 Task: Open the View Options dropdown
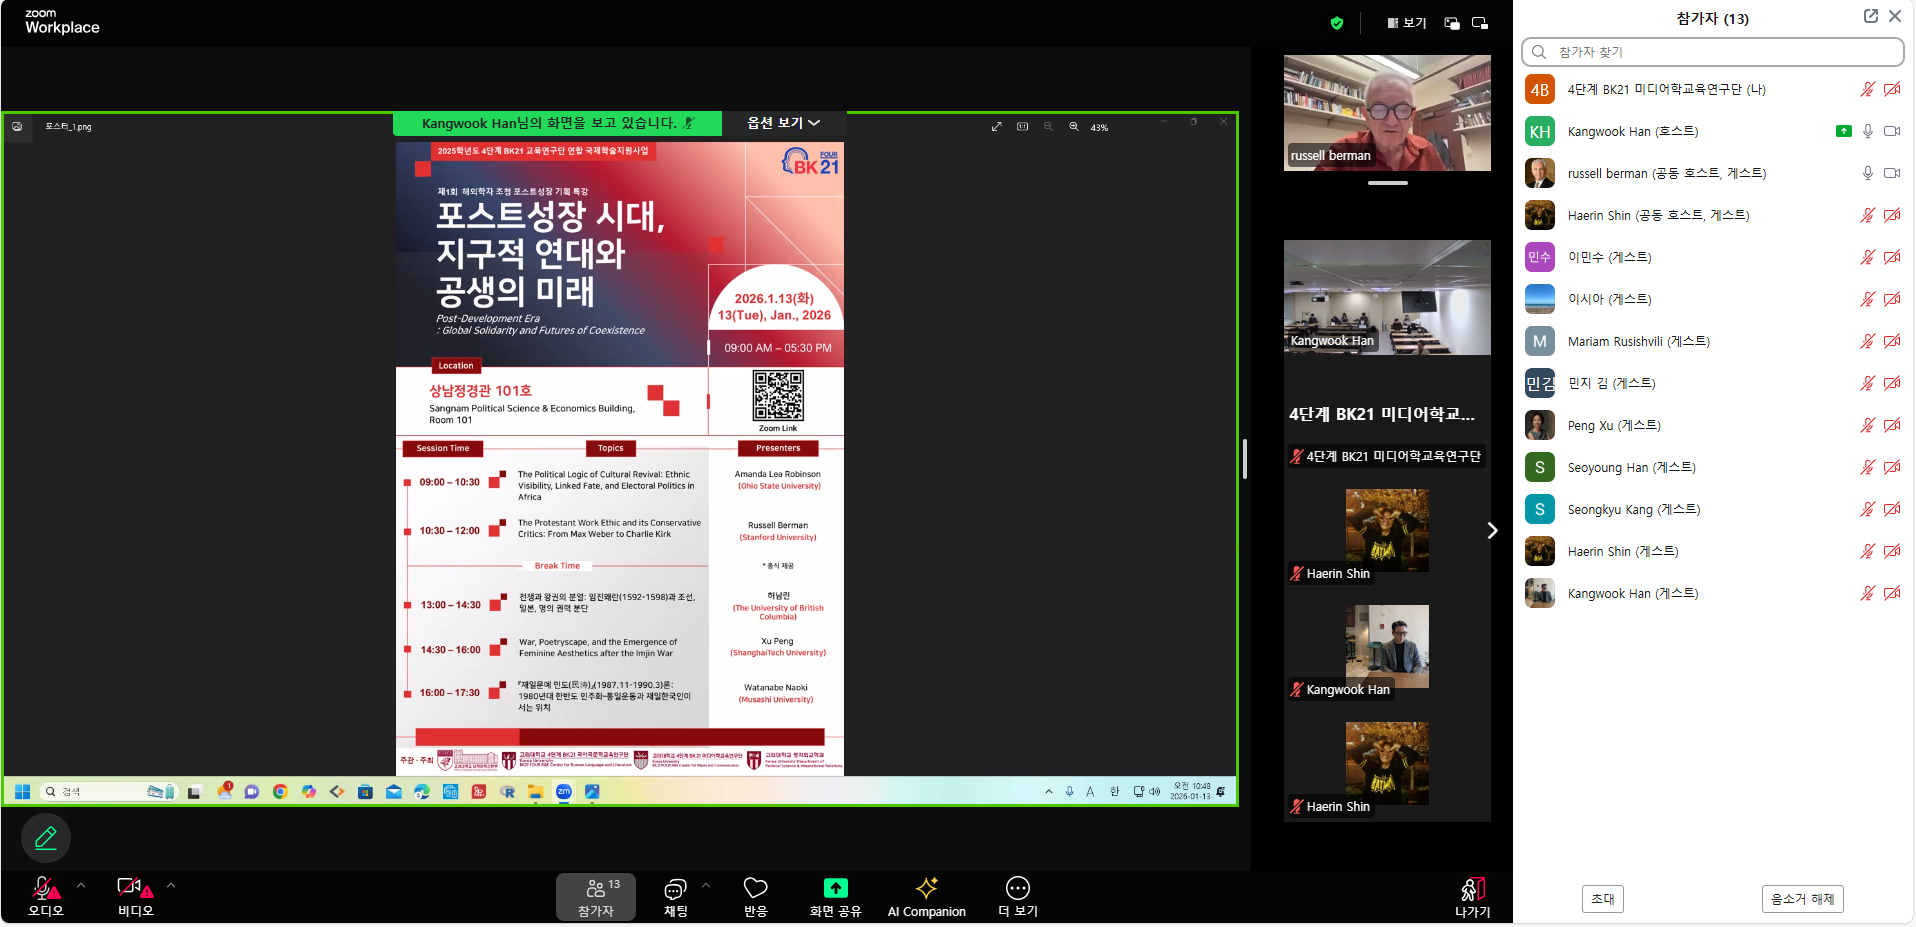pyautogui.click(x=783, y=123)
